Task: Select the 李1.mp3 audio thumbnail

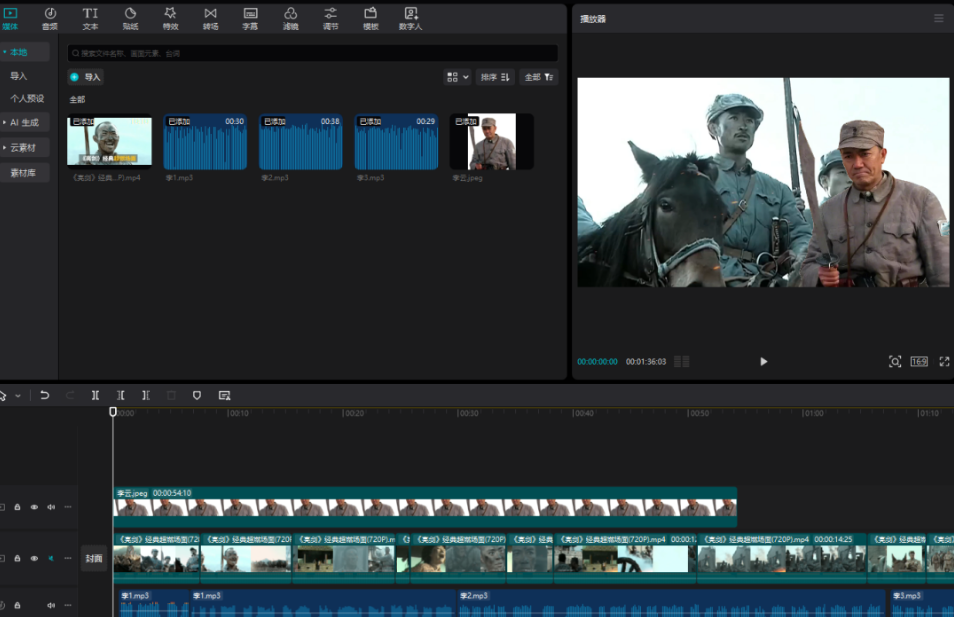Action: pyautogui.click(x=205, y=141)
